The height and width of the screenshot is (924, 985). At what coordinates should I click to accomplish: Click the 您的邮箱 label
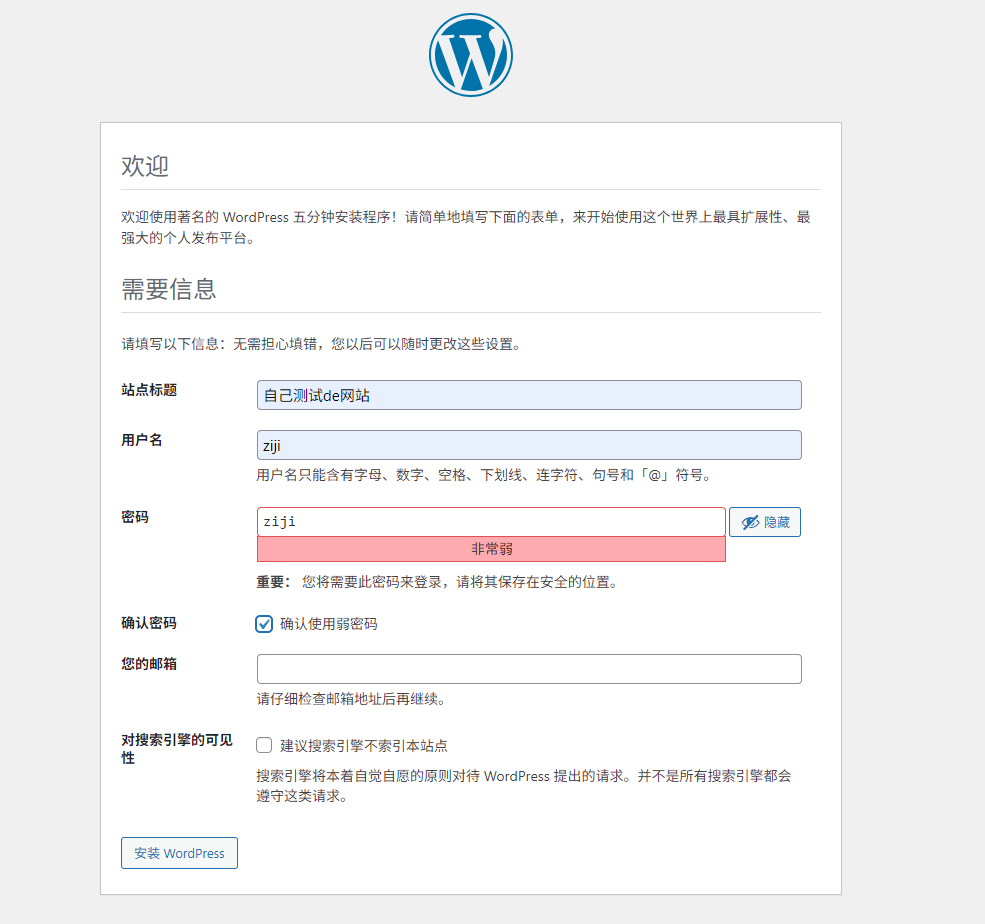click(x=149, y=664)
